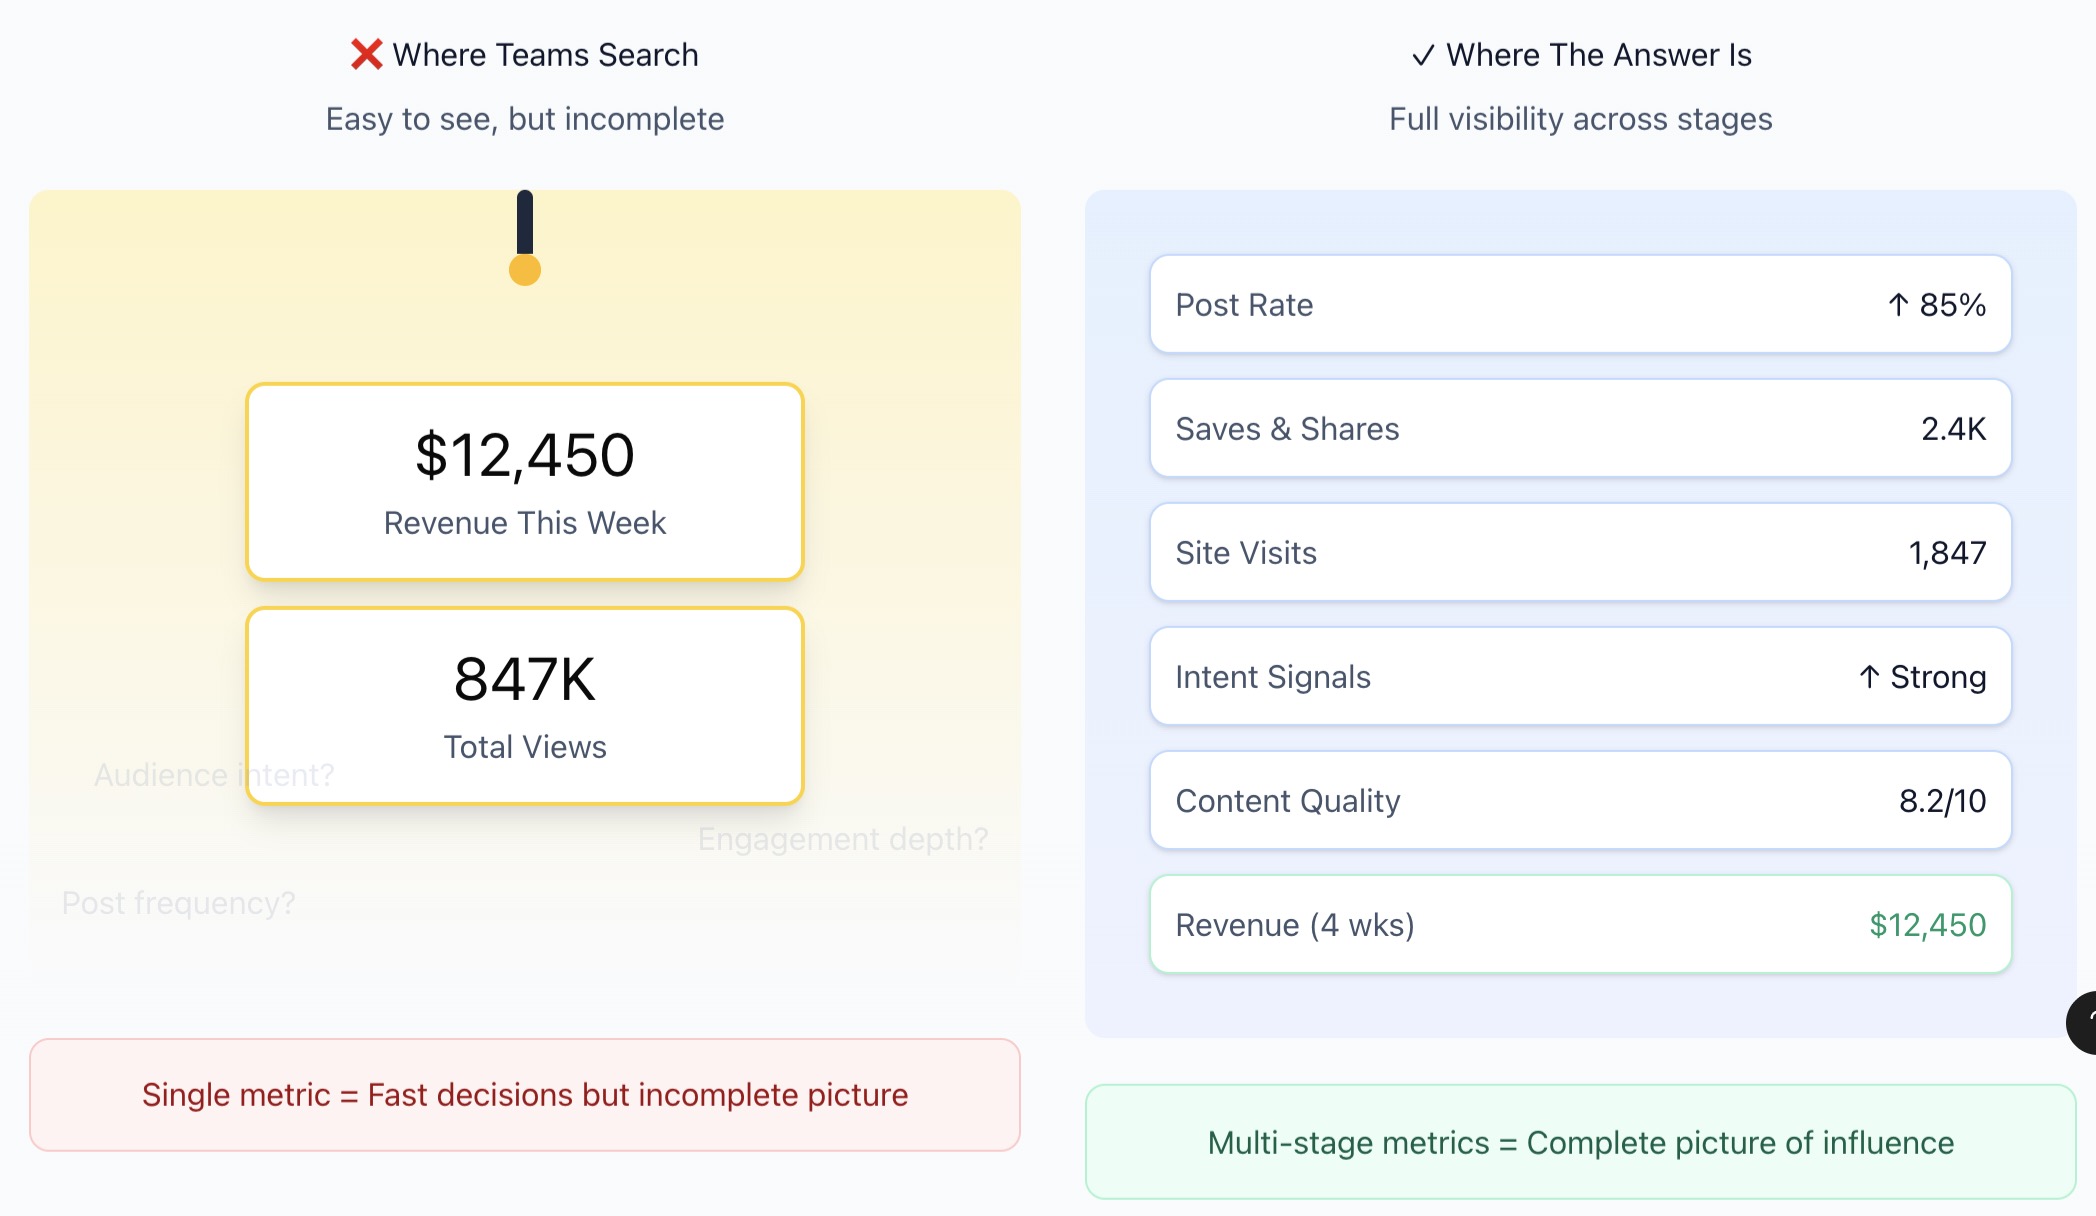Click the up arrow next to 85%
This screenshot has width=2096, height=1216.
pyautogui.click(x=1898, y=304)
